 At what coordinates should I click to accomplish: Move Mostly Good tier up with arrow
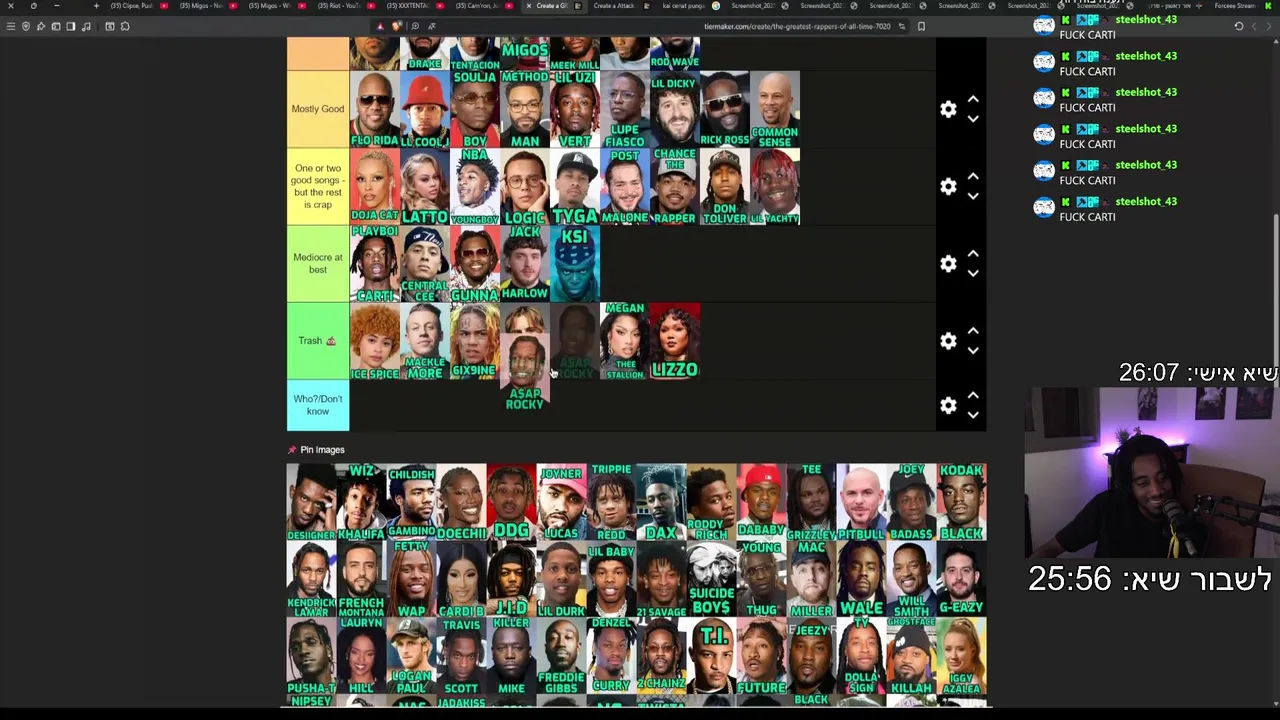point(972,99)
